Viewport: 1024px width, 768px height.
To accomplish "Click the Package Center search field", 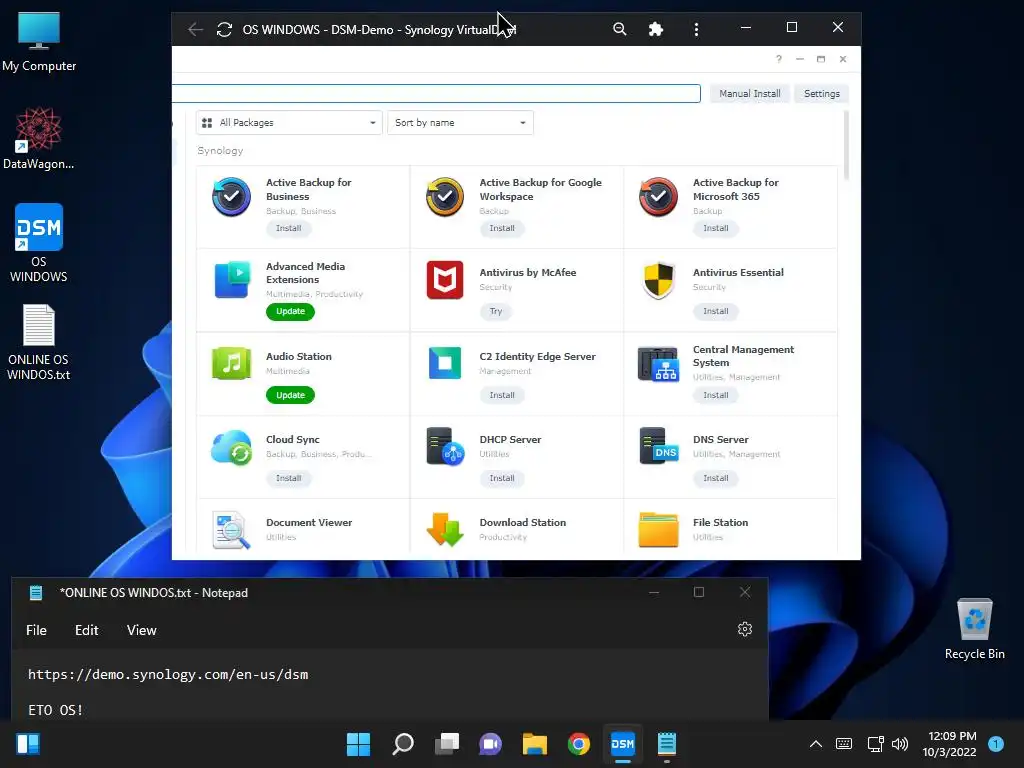I will [x=436, y=93].
